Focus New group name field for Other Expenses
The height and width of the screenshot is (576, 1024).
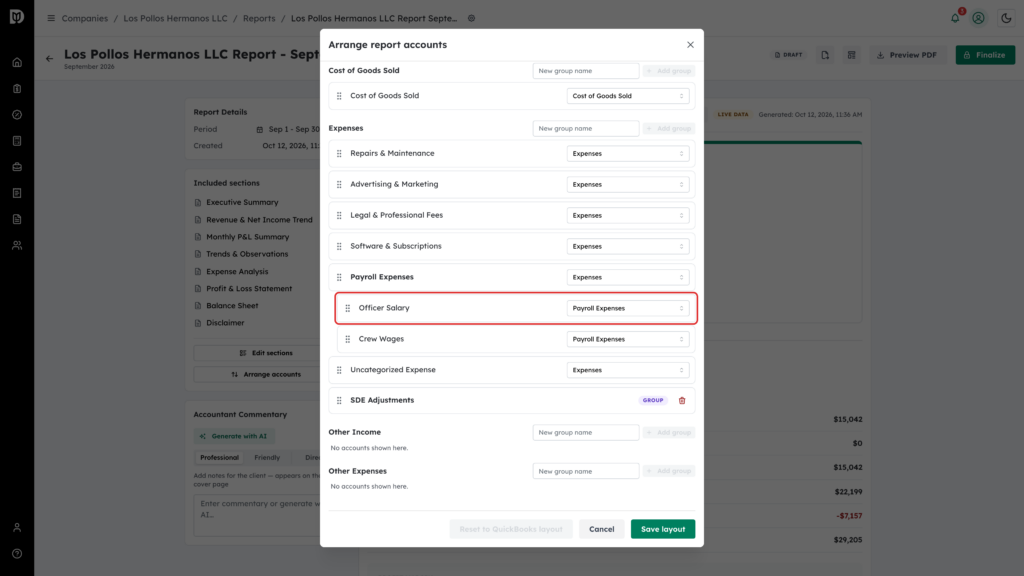[586, 471]
